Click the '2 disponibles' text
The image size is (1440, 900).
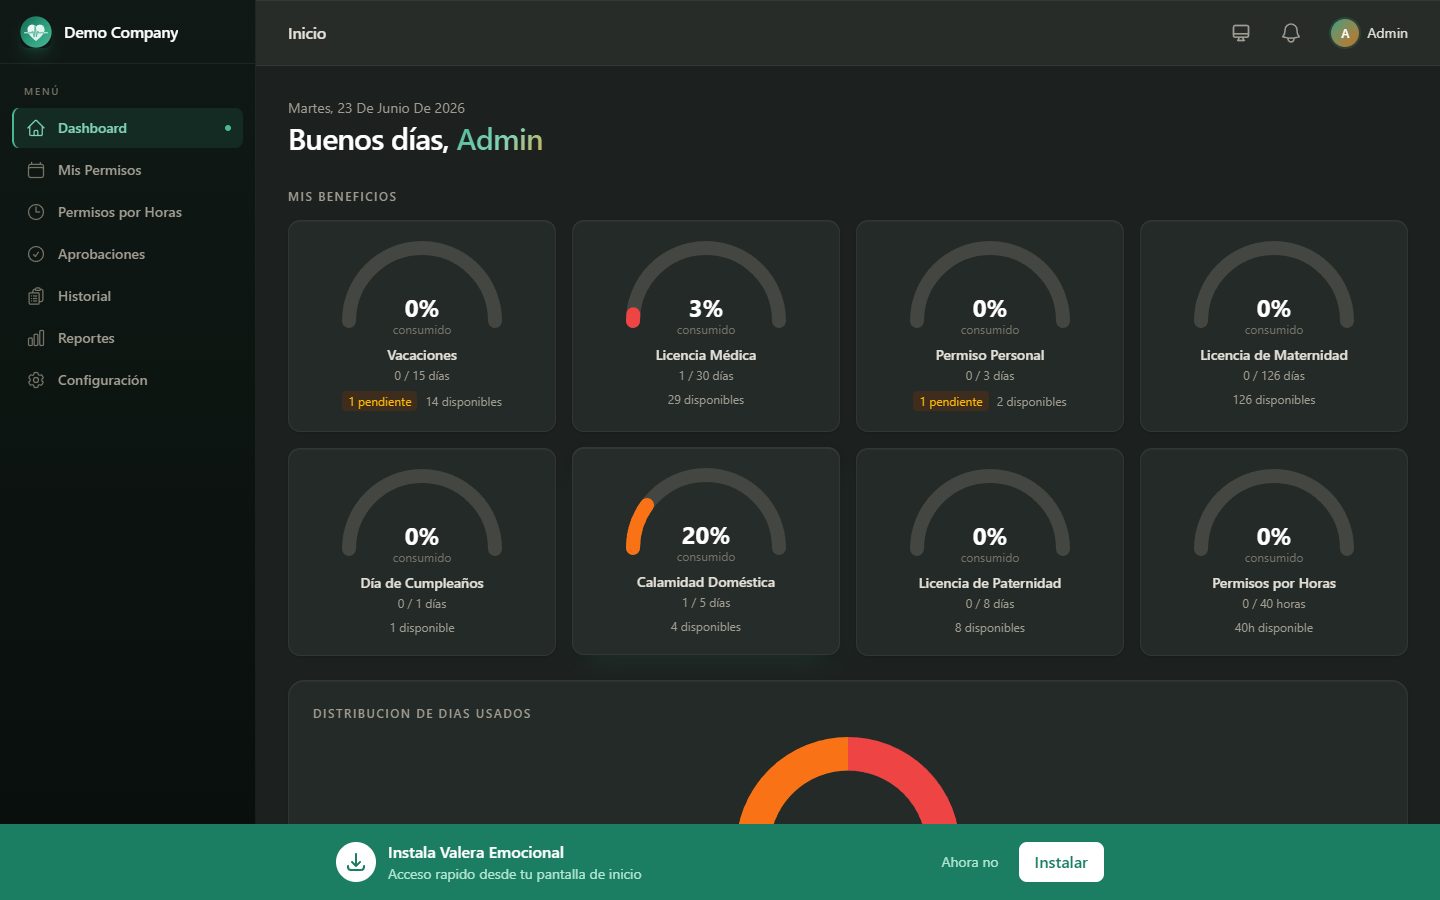click(1031, 402)
